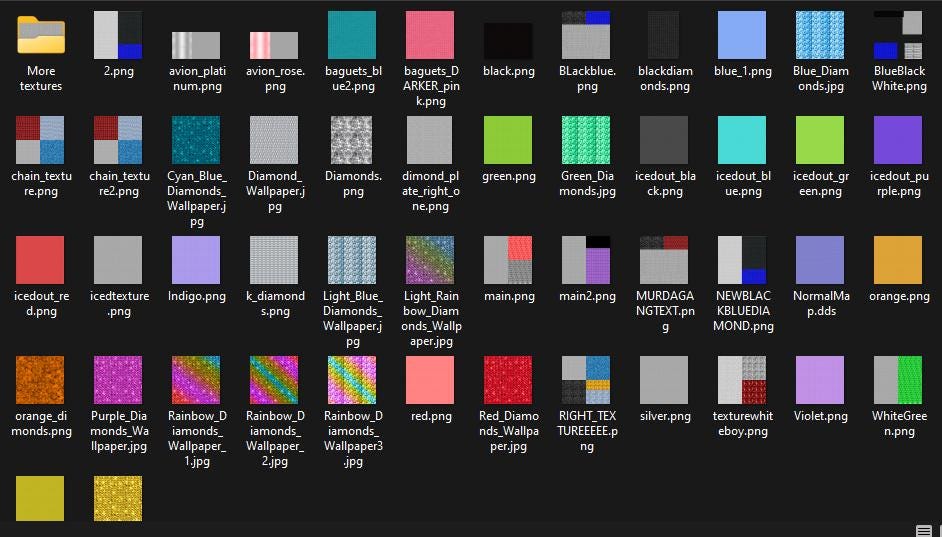The image size is (942, 537).
Task: Select icedout_black.png file icon
Action: tap(664, 140)
